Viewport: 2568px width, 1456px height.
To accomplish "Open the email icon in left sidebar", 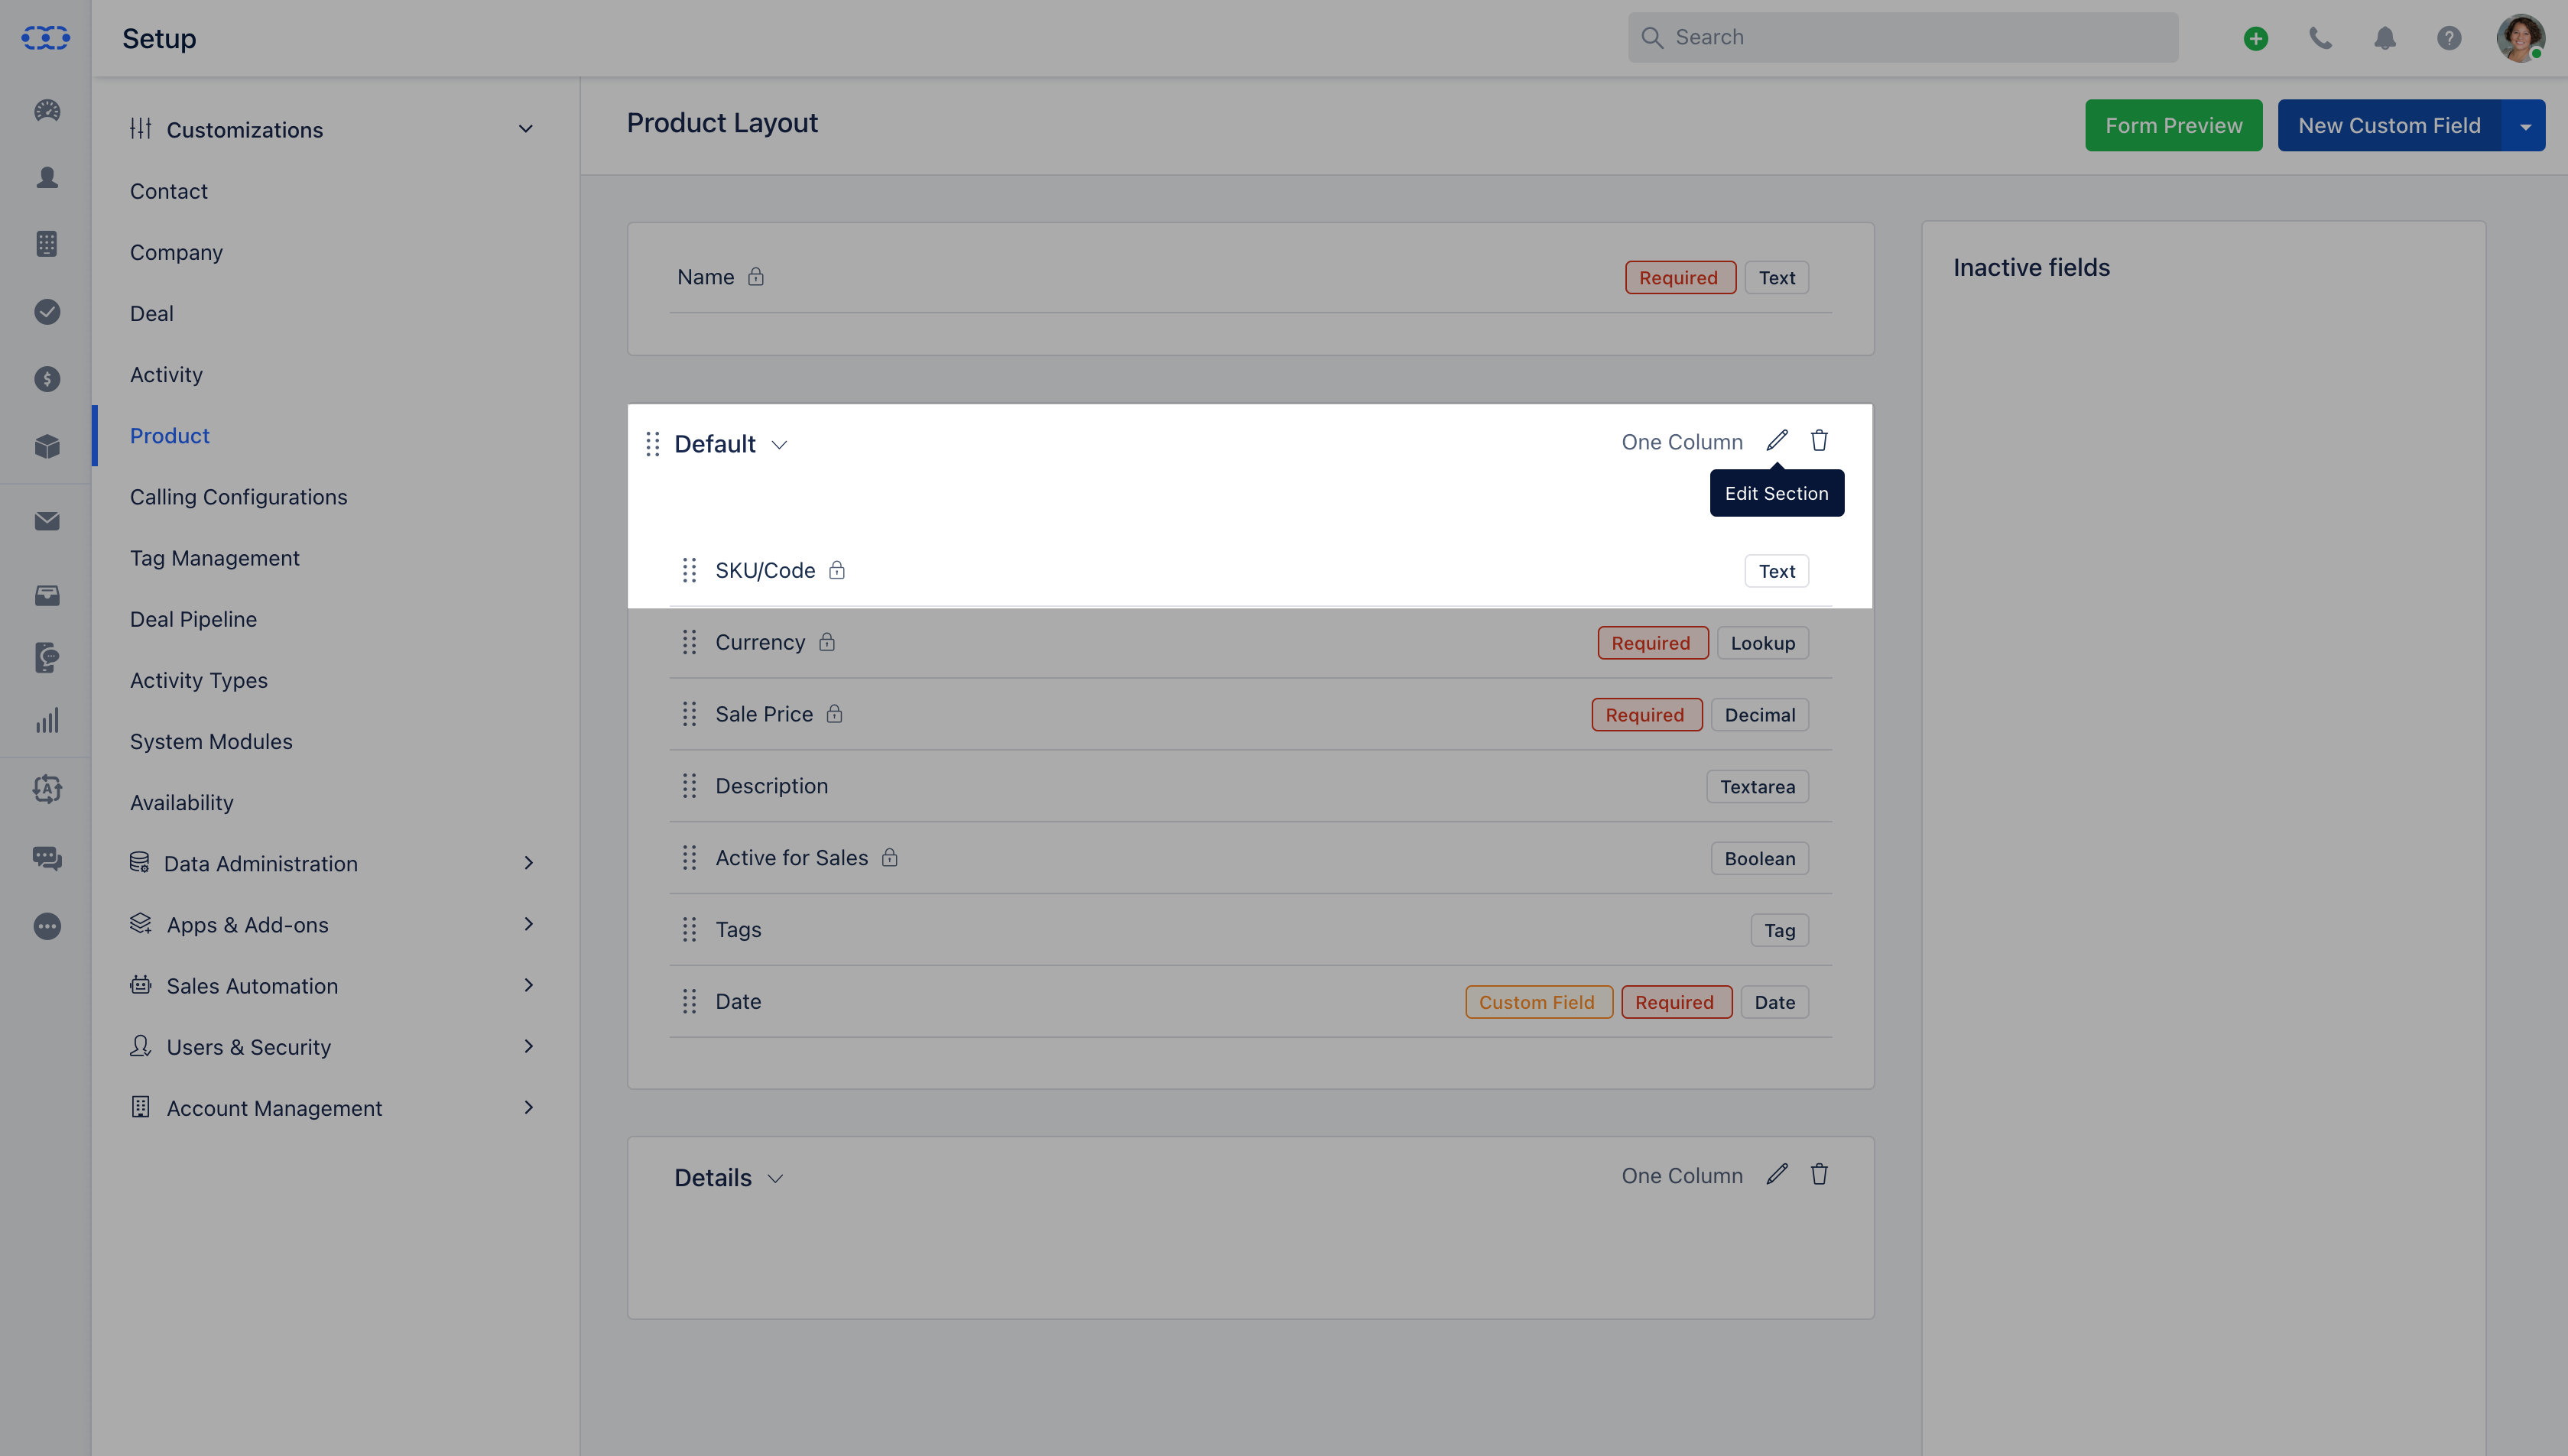I will [x=47, y=521].
